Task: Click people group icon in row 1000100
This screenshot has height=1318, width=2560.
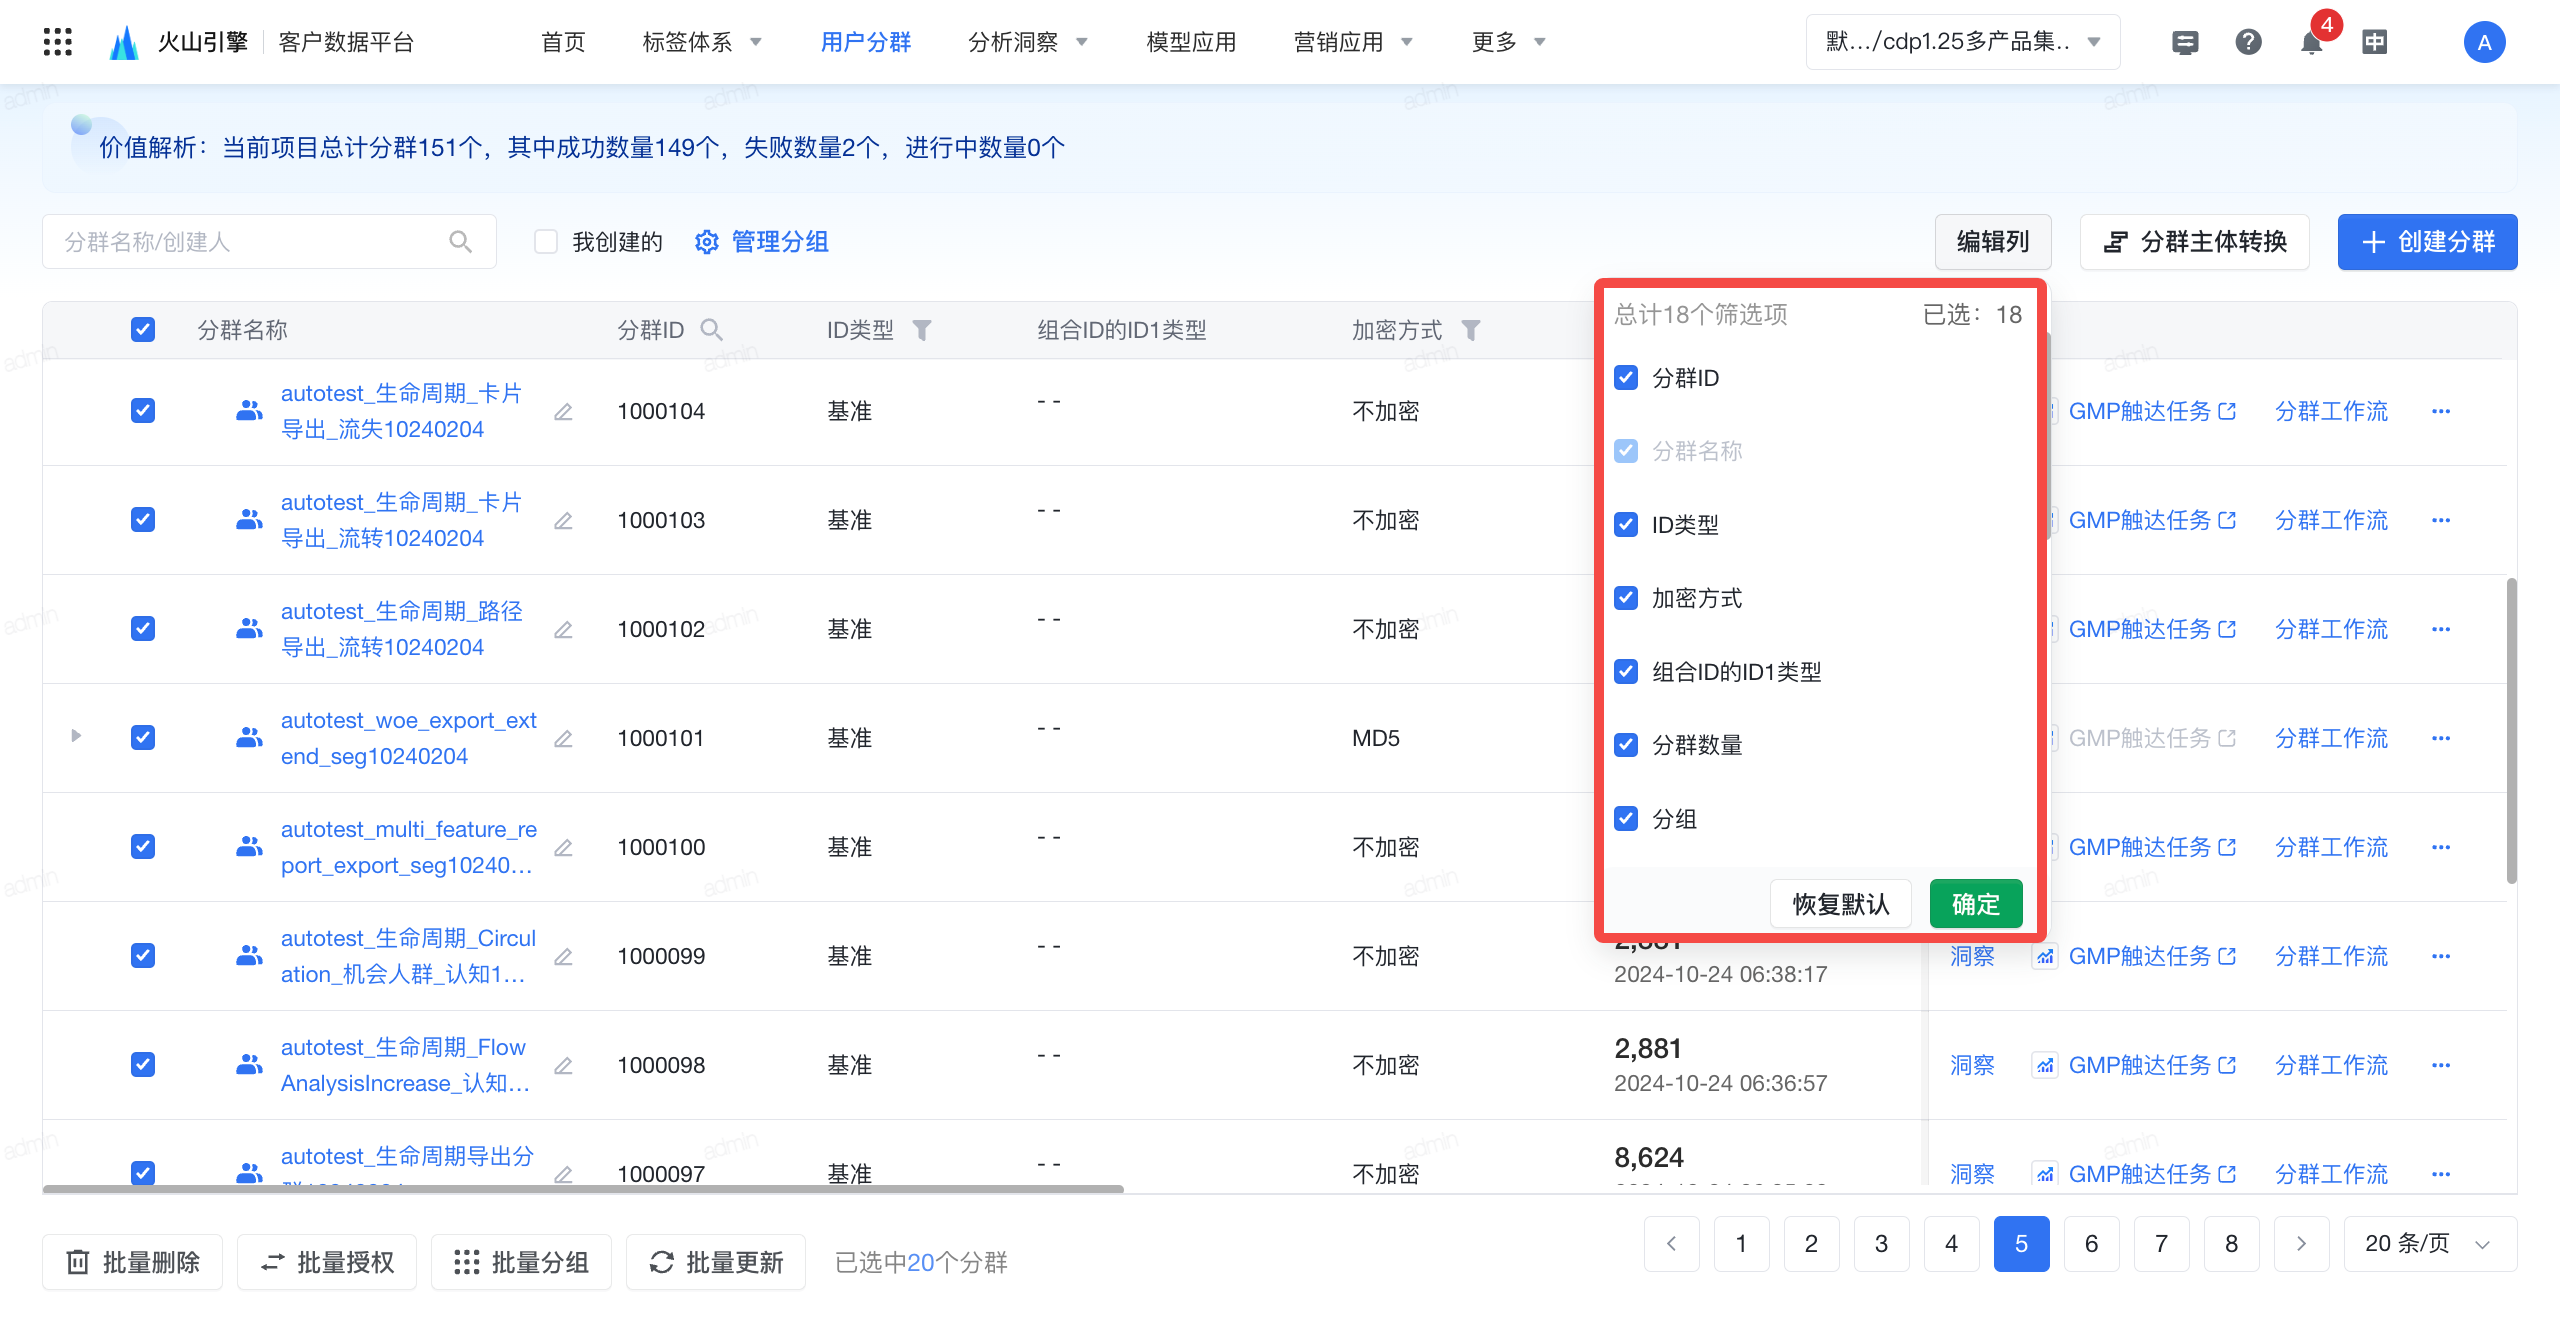Action: [249, 846]
